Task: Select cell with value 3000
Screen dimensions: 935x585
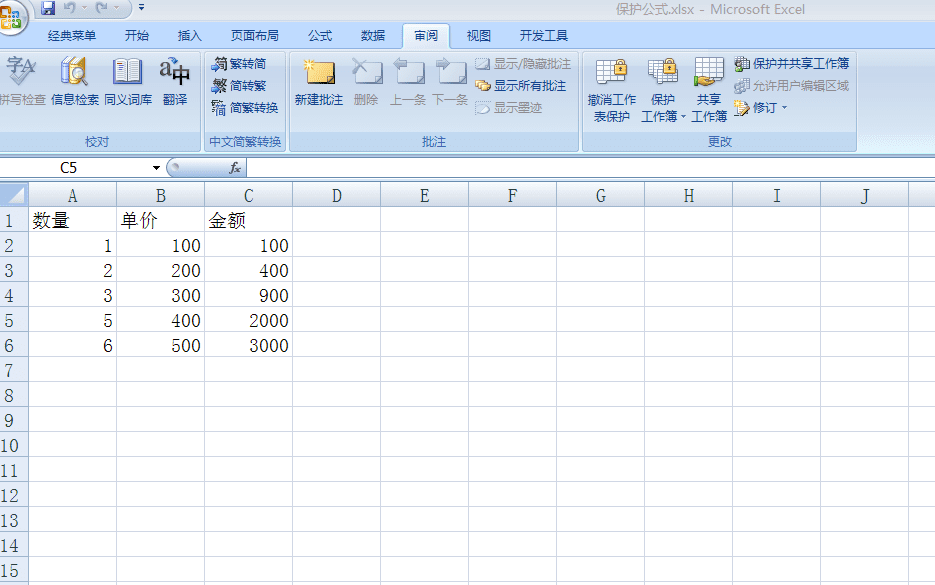Action: click(248, 345)
